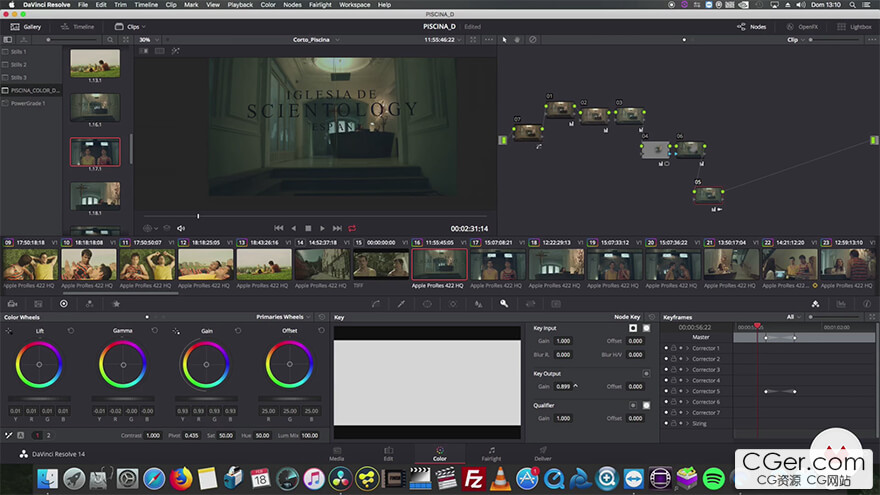
Task: Open the Nodes menu
Action: (292, 4)
